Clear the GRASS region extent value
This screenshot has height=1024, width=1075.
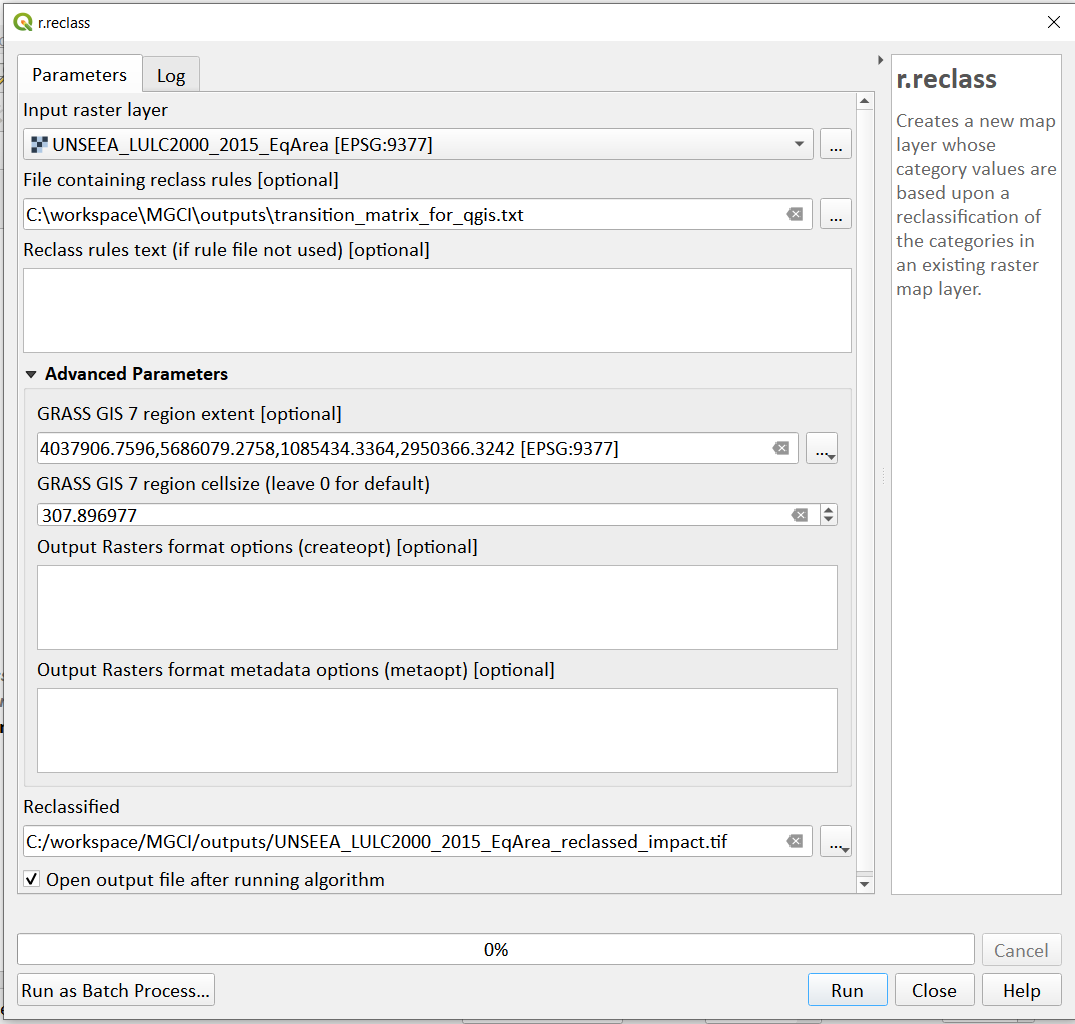click(x=781, y=448)
